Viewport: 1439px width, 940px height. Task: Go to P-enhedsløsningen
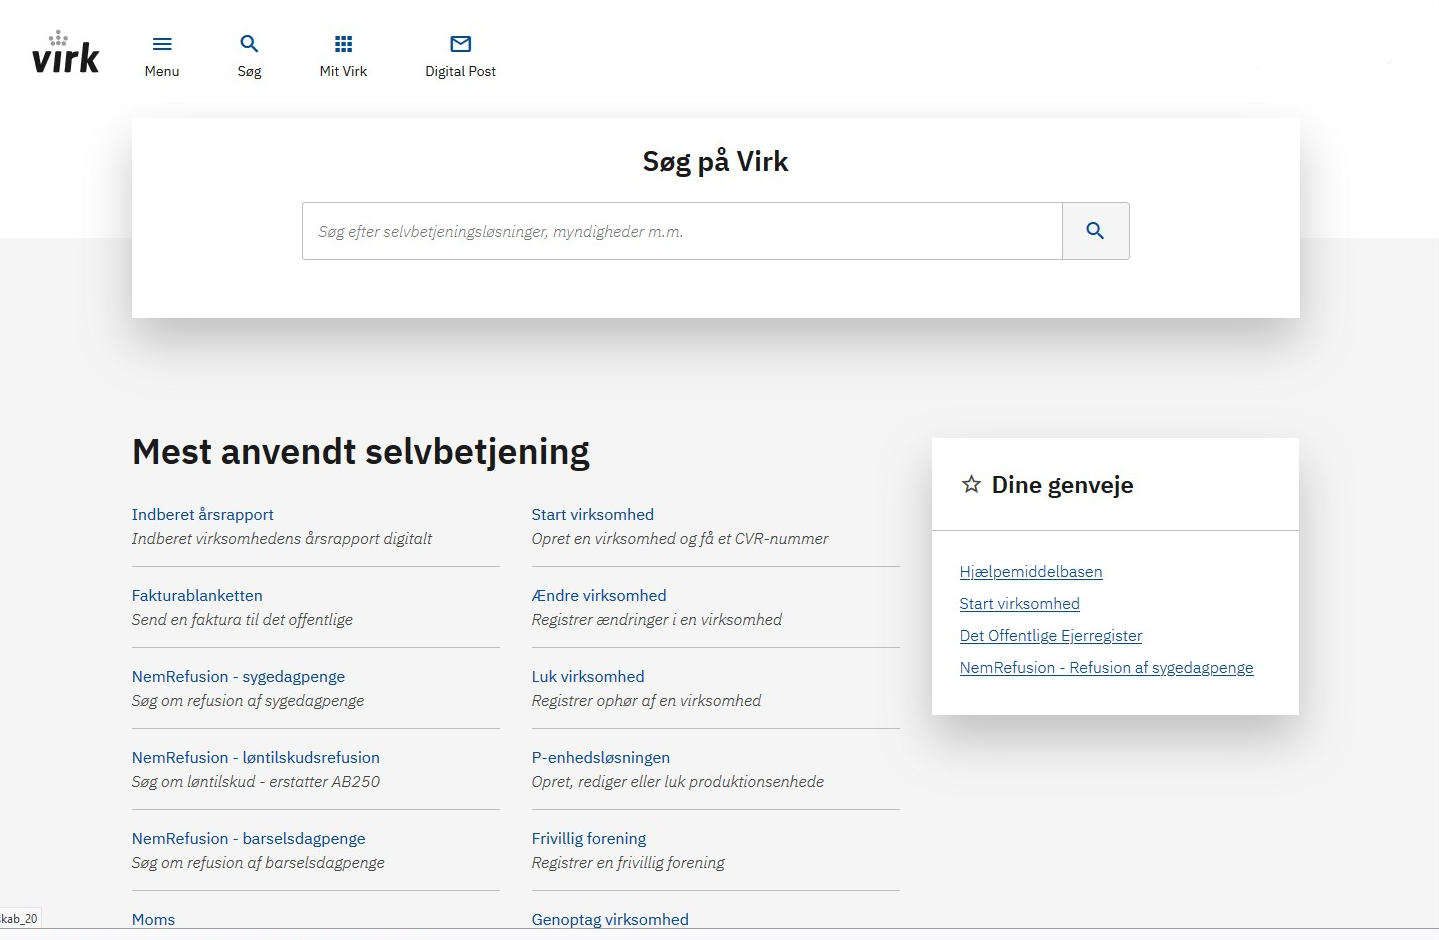point(601,758)
